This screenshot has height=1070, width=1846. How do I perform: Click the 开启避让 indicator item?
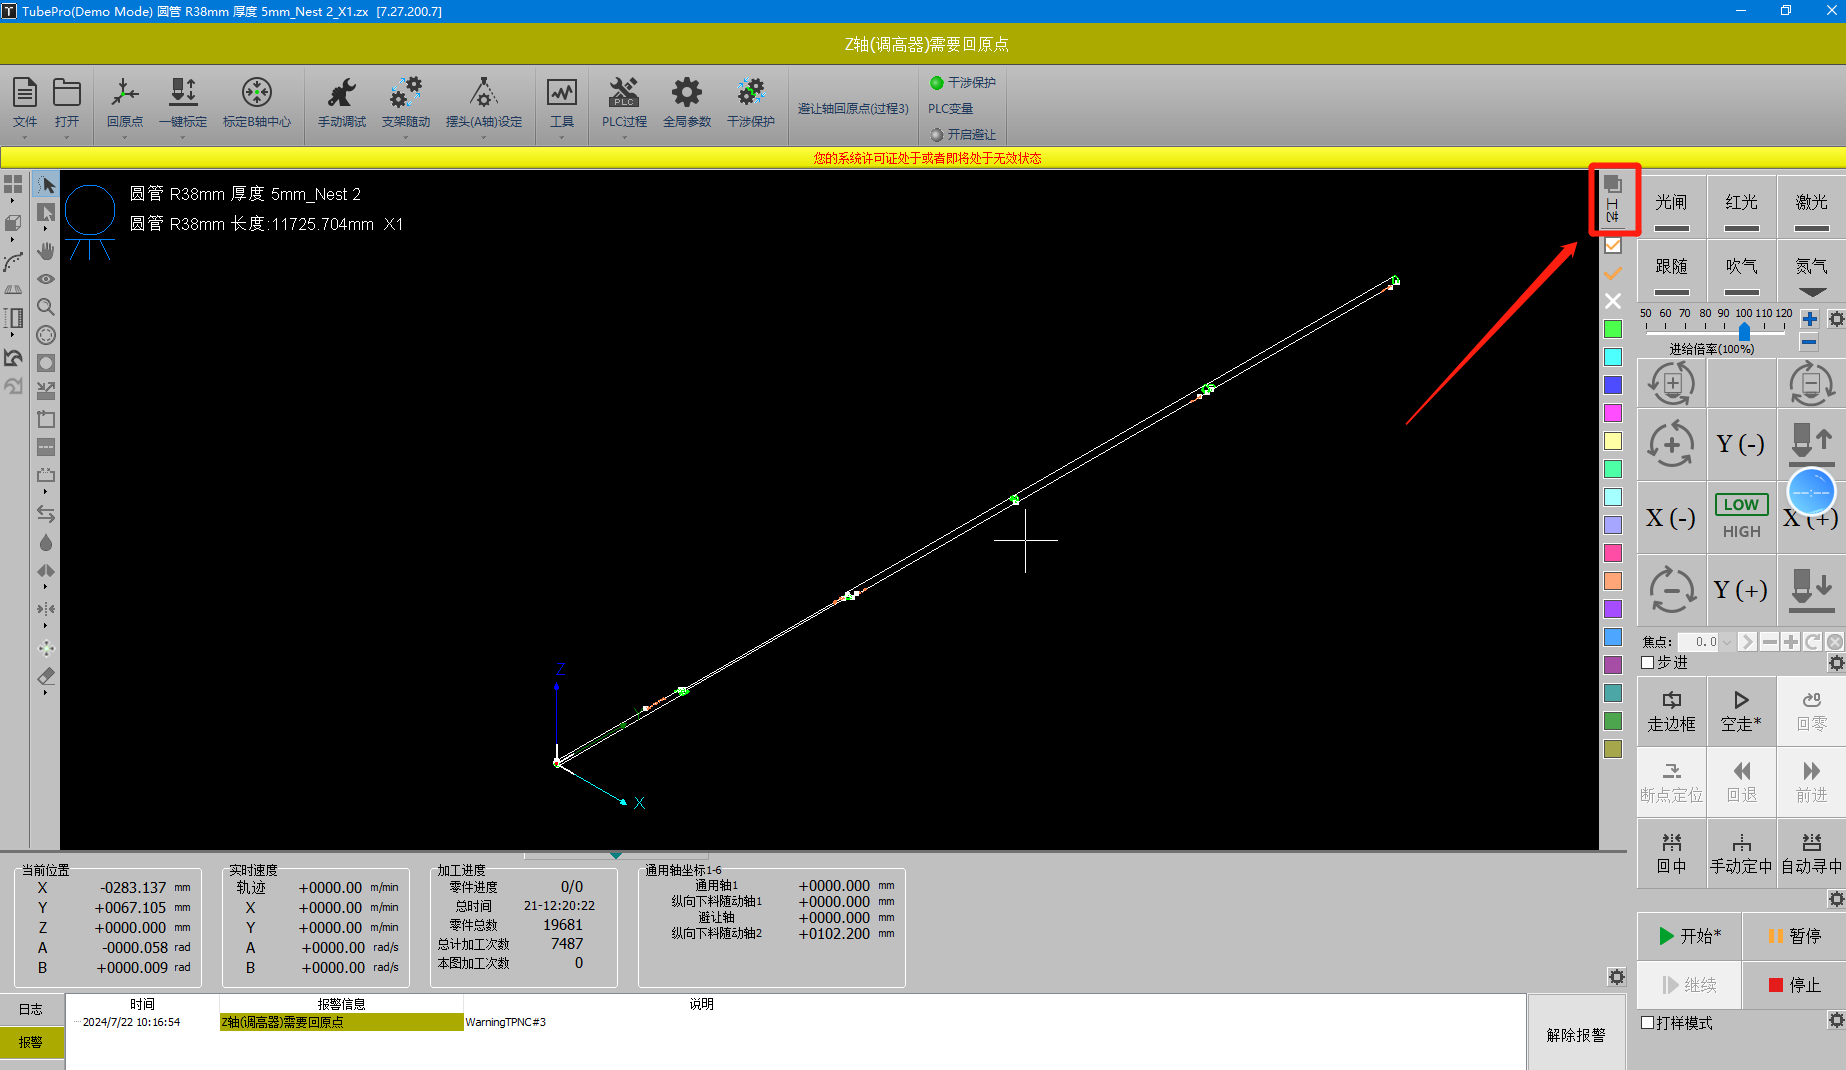click(x=963, y=134)
